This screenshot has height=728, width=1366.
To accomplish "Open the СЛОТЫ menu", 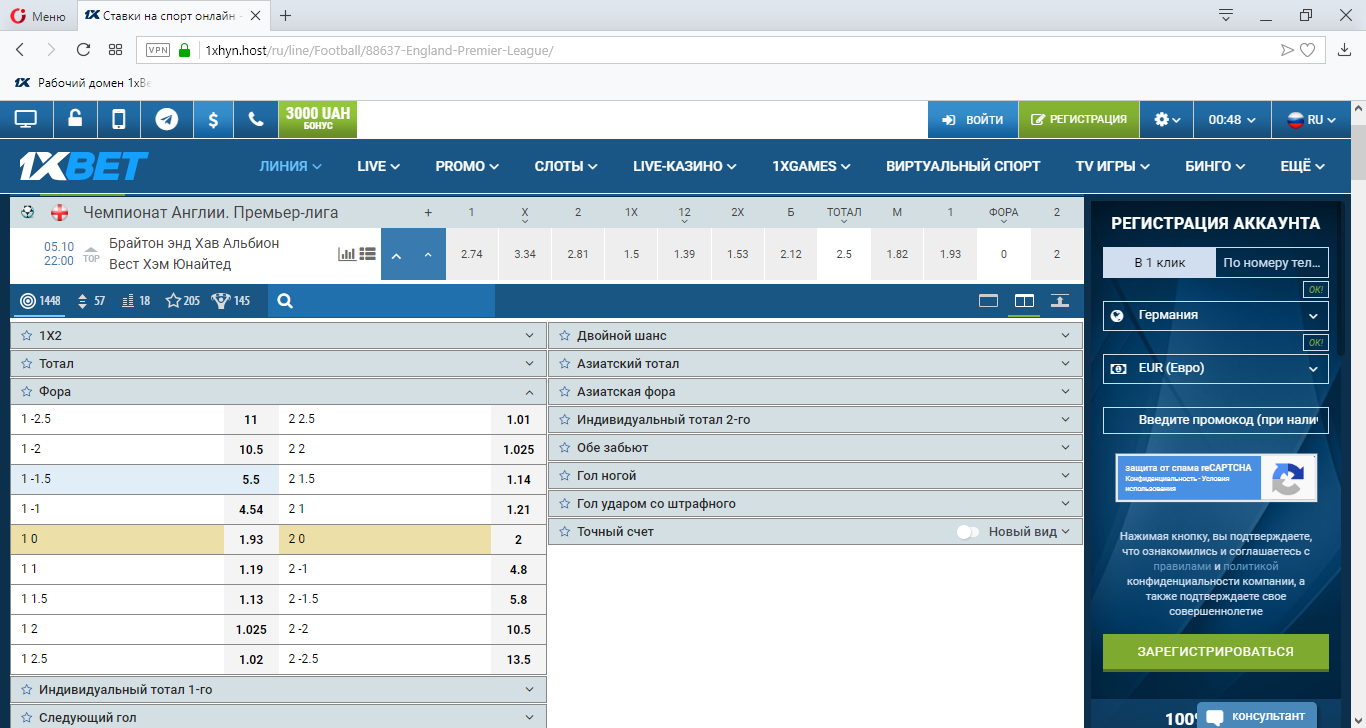I will point(566,166).
